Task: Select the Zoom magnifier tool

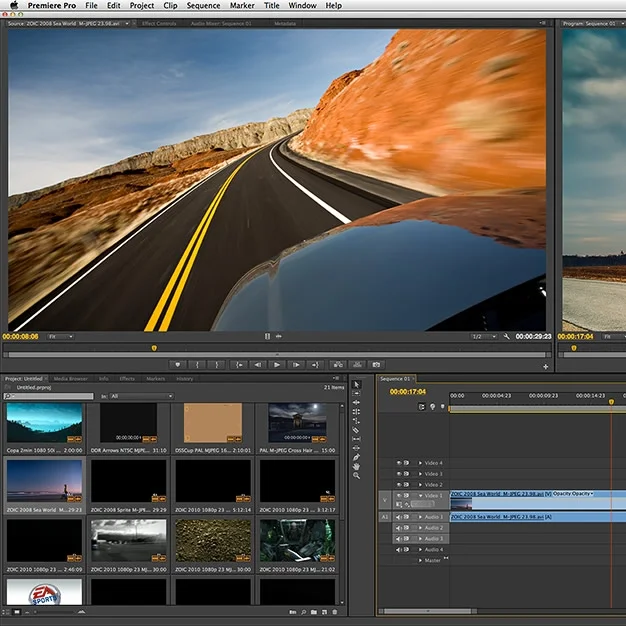Action: click(x=356, y=475)
